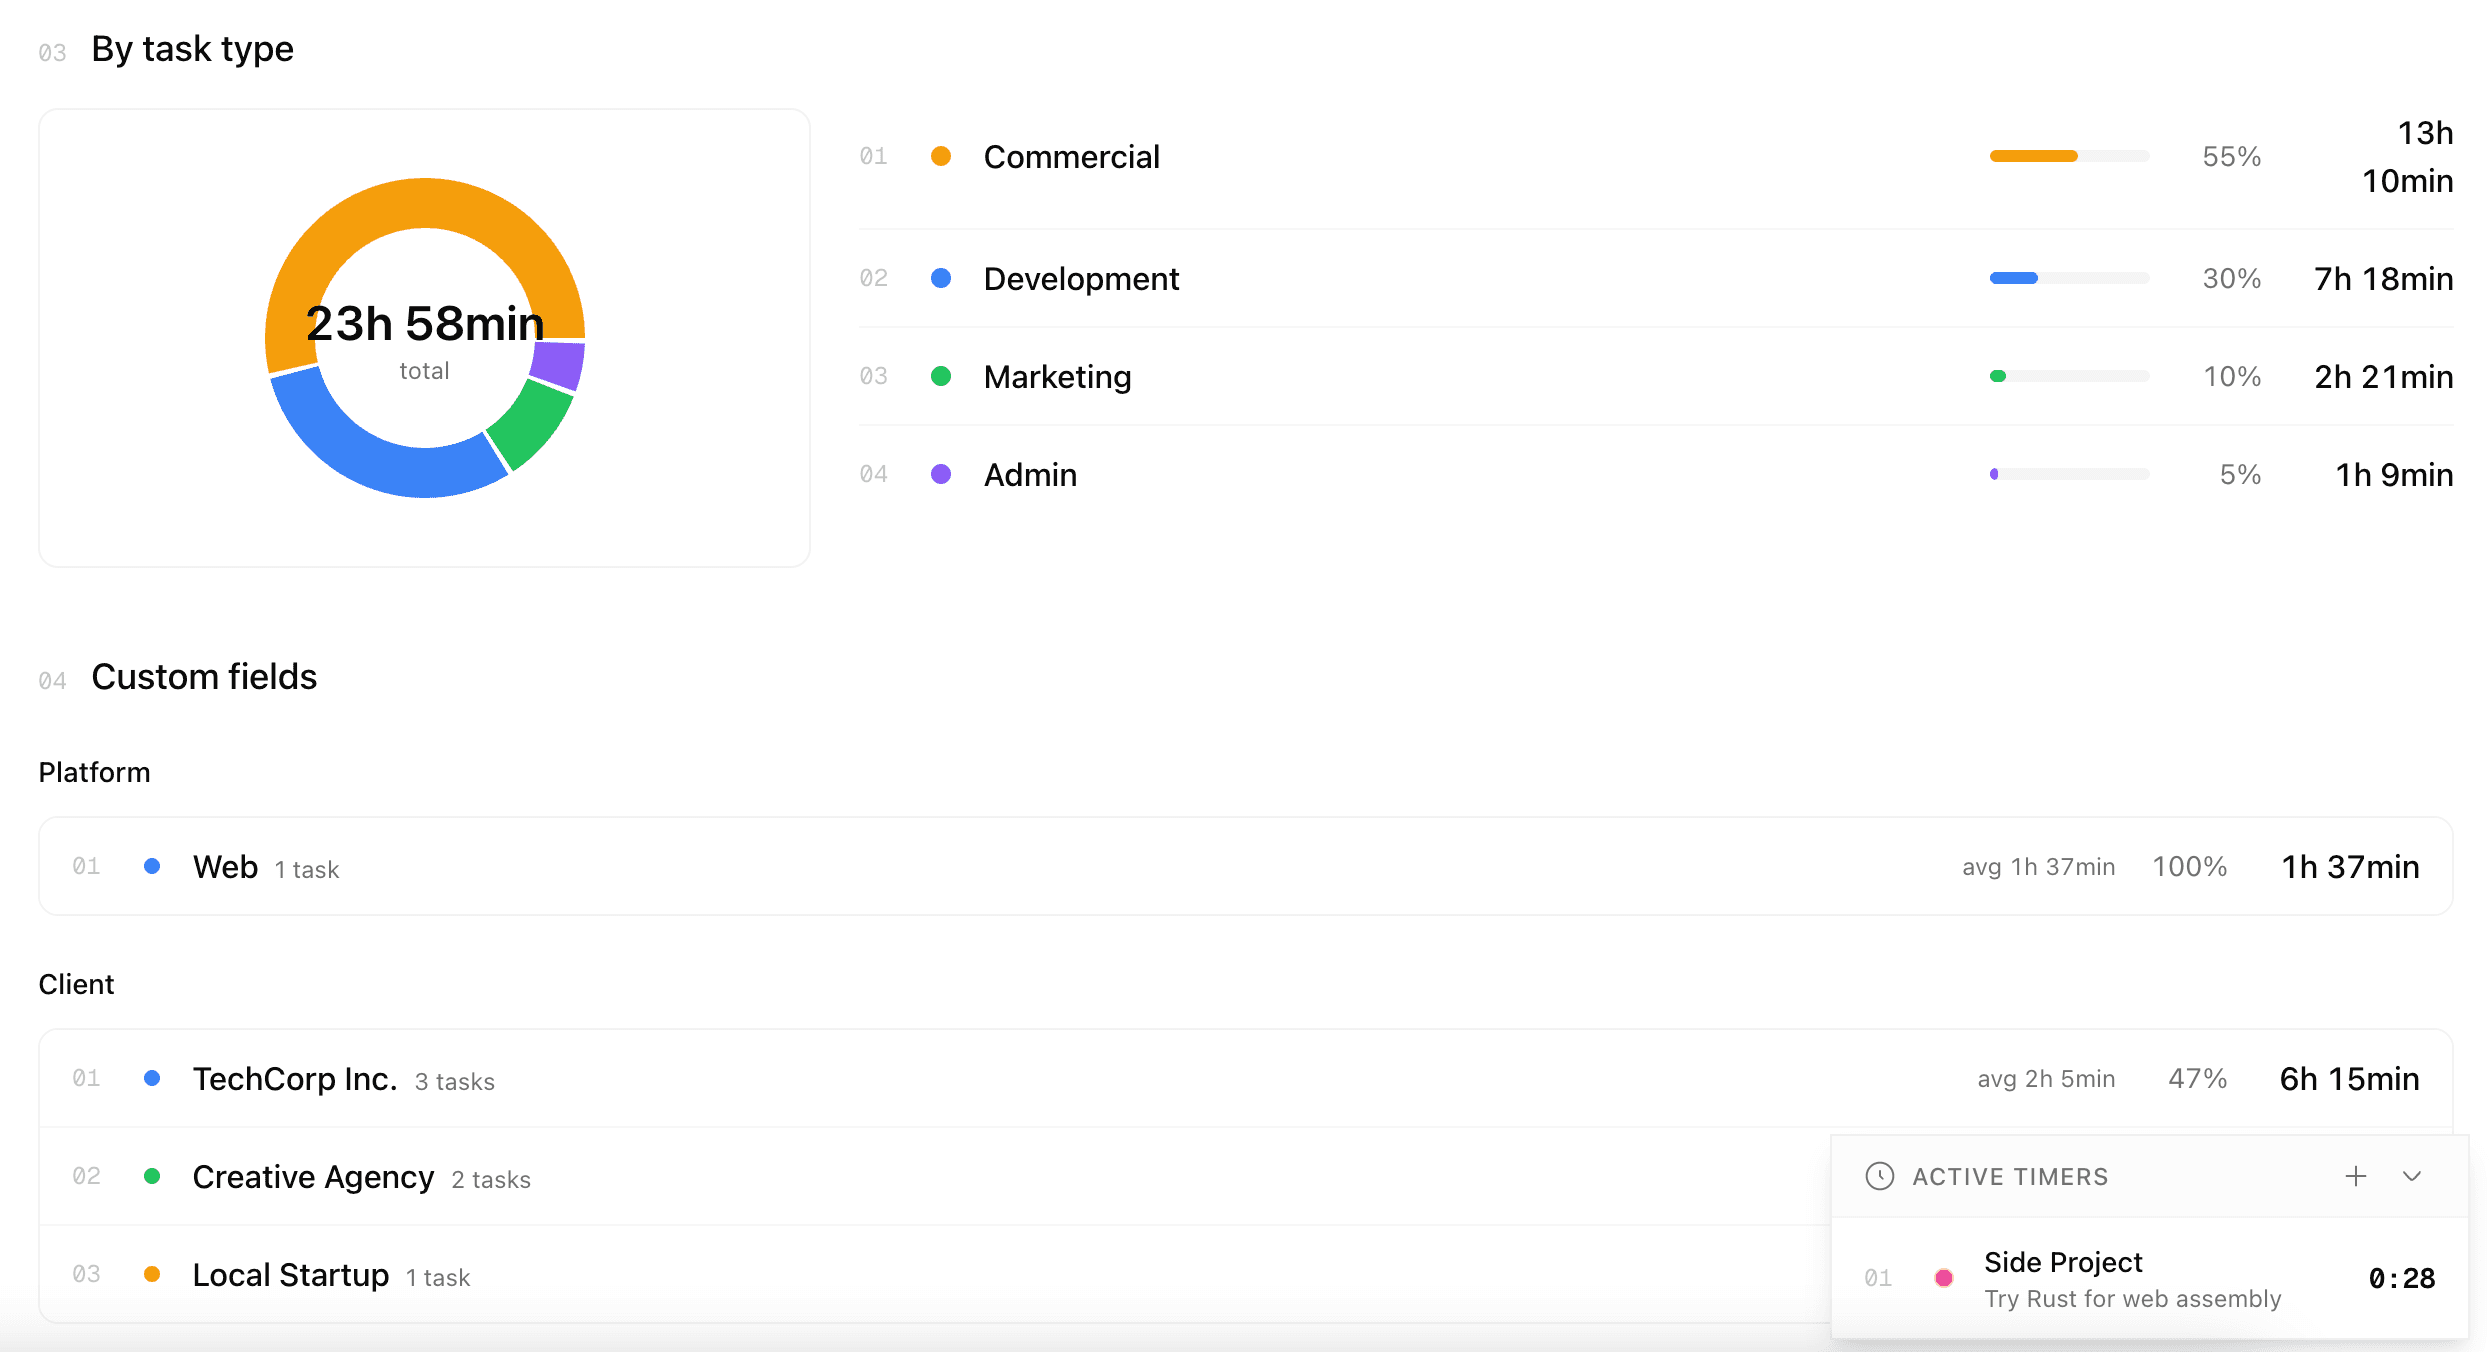Open the Creative Agency client entry
2490x1352 pixels.
(x=313, y=1176)
